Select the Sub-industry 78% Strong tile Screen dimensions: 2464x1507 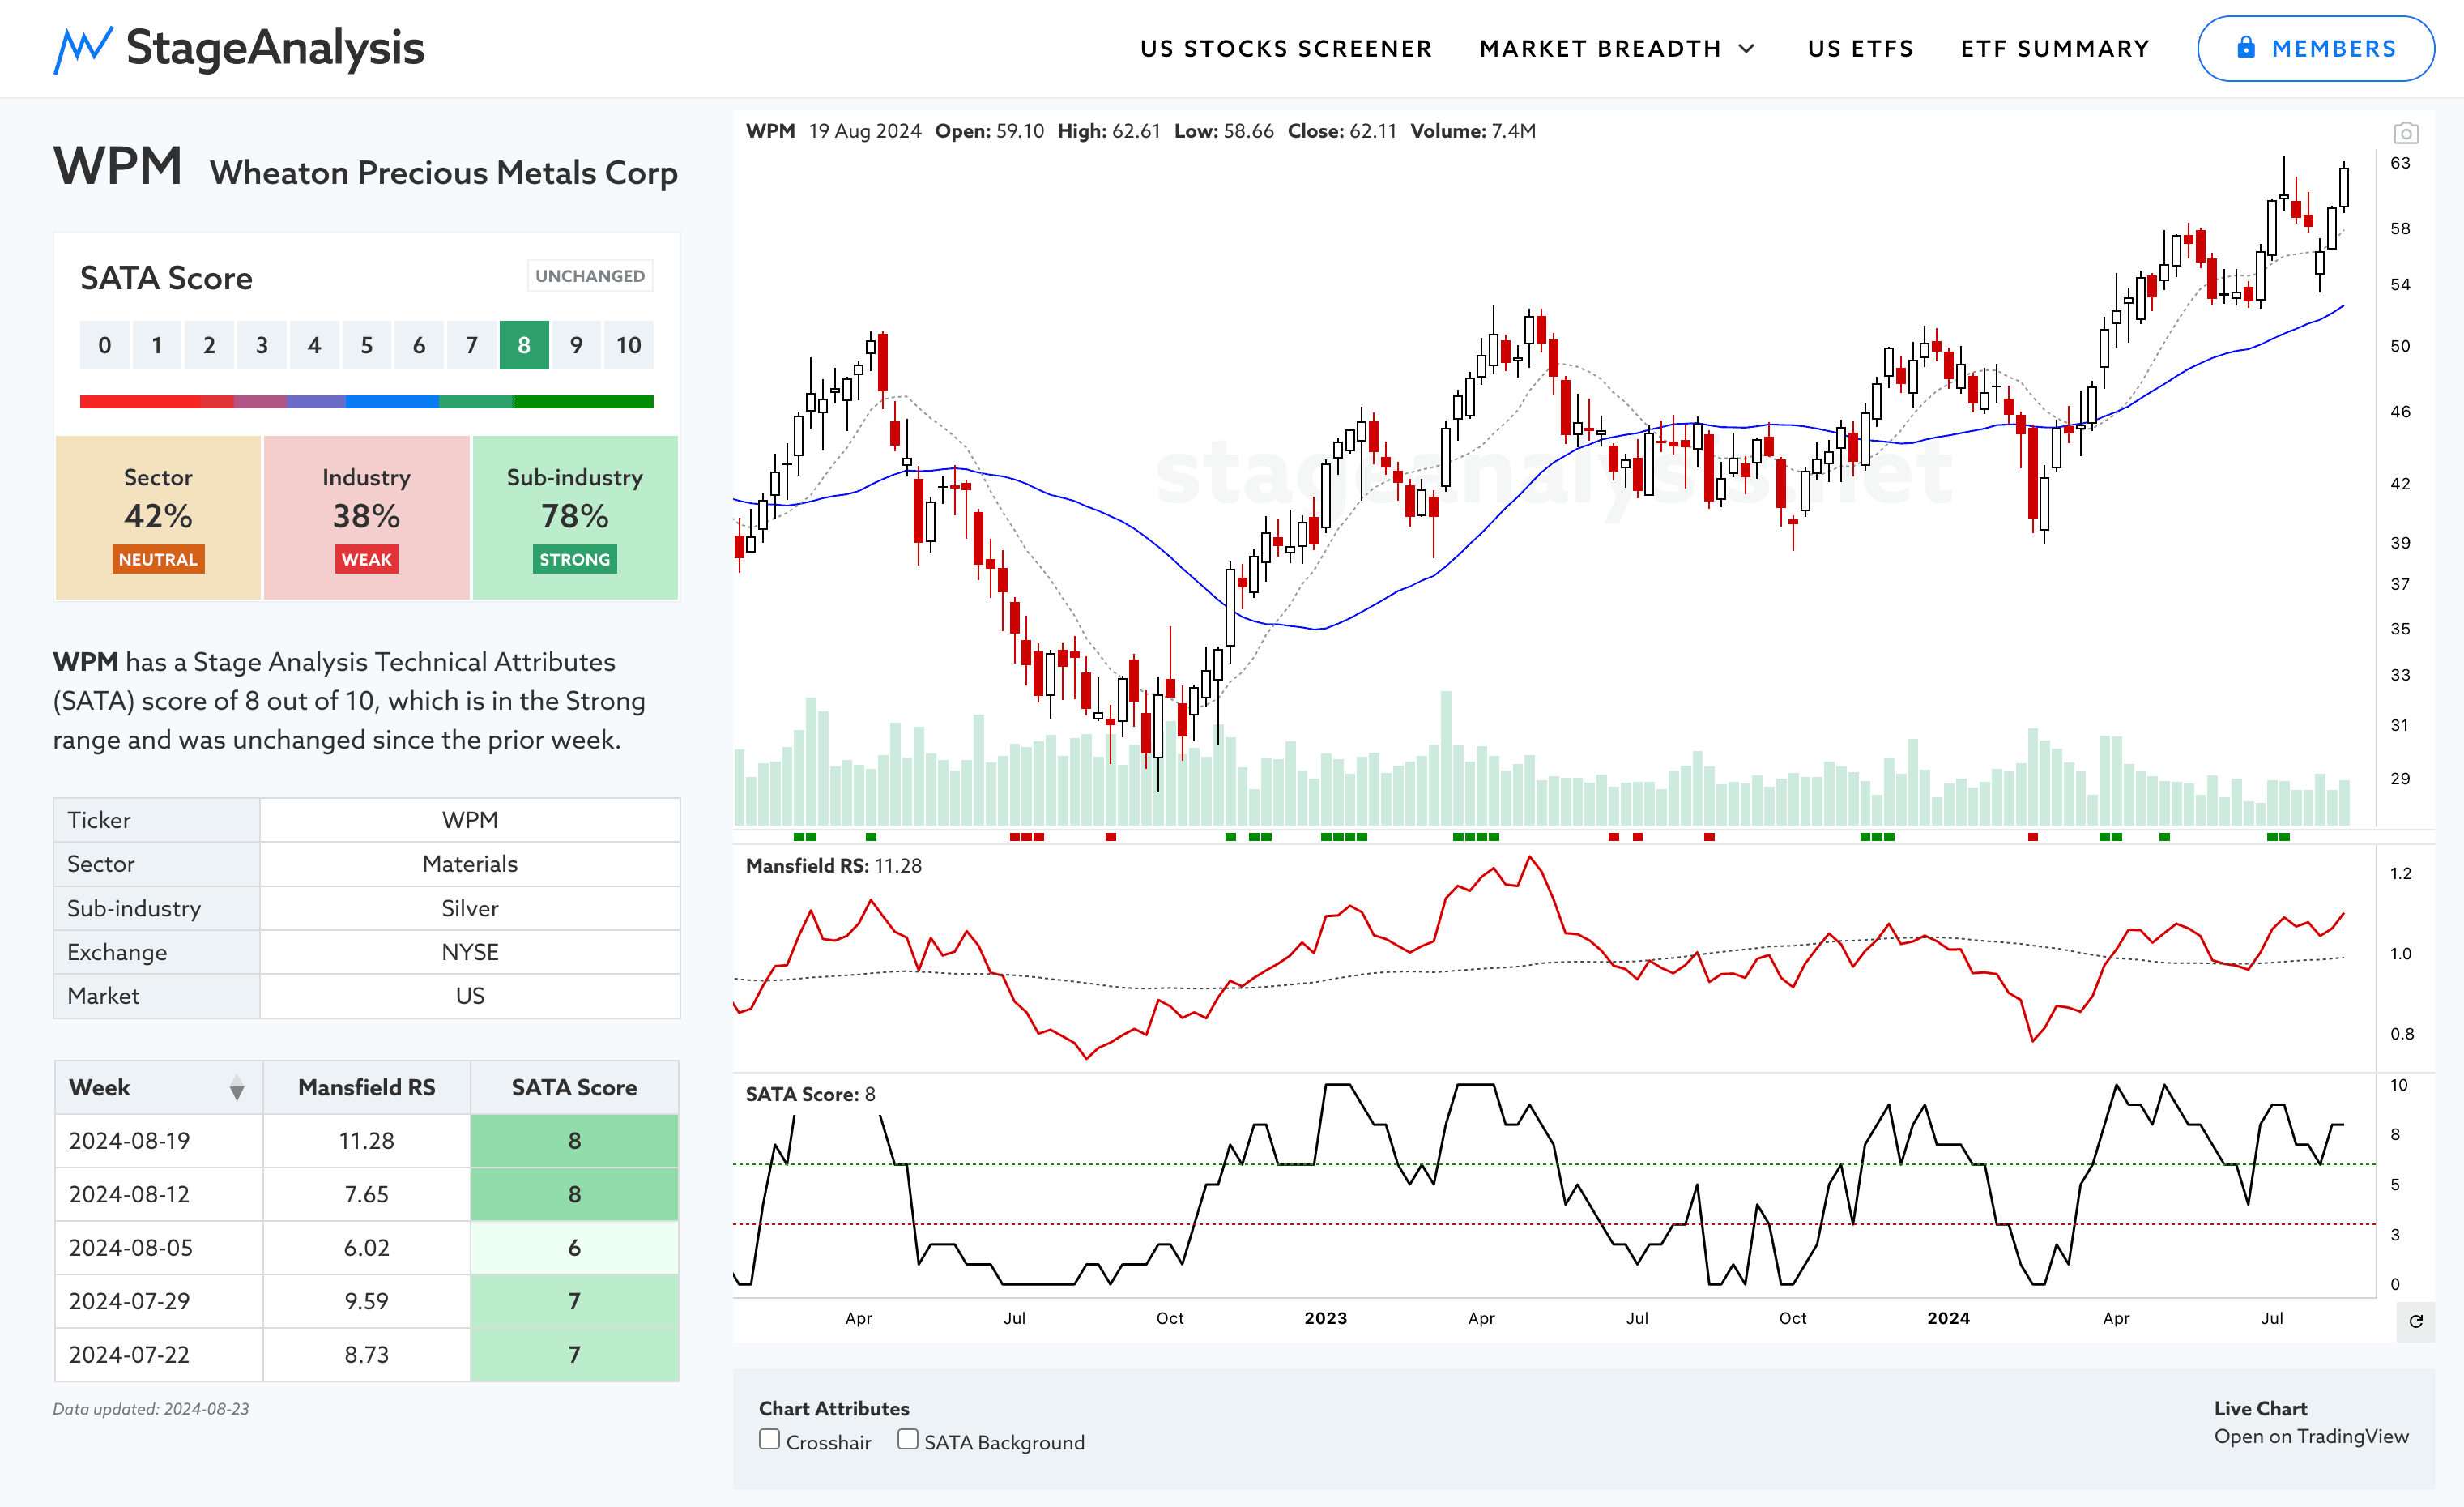click(x=575, y=517)
